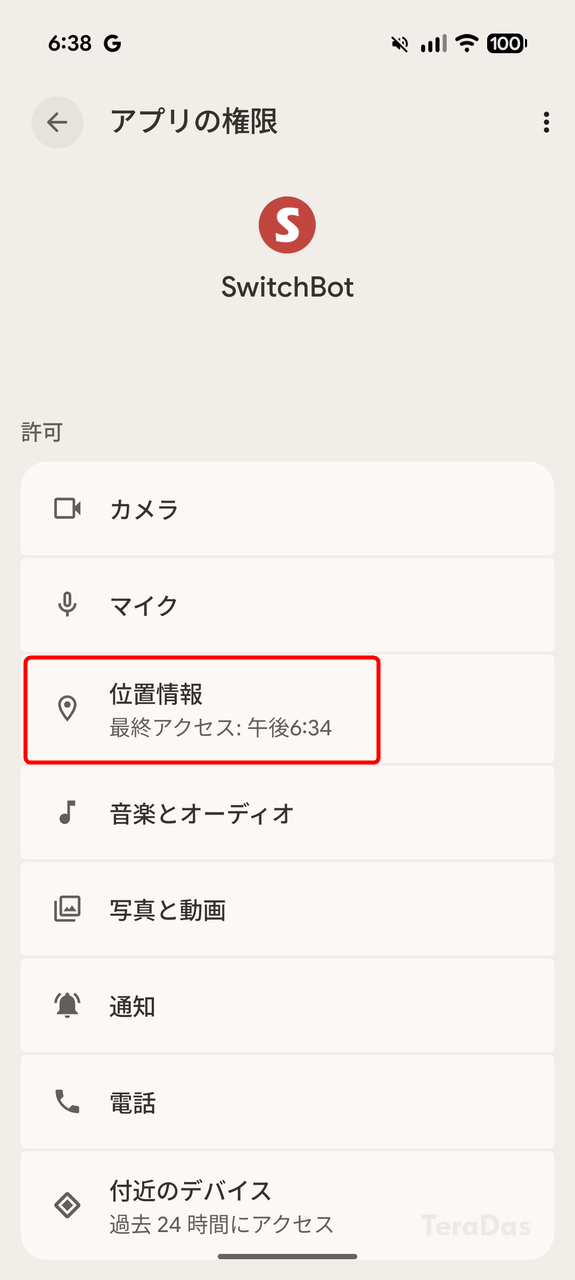Viewport: 575px width, 1280px height.
Task: Open 位置情報 permission settings
Action: click(x=287, y=709)
